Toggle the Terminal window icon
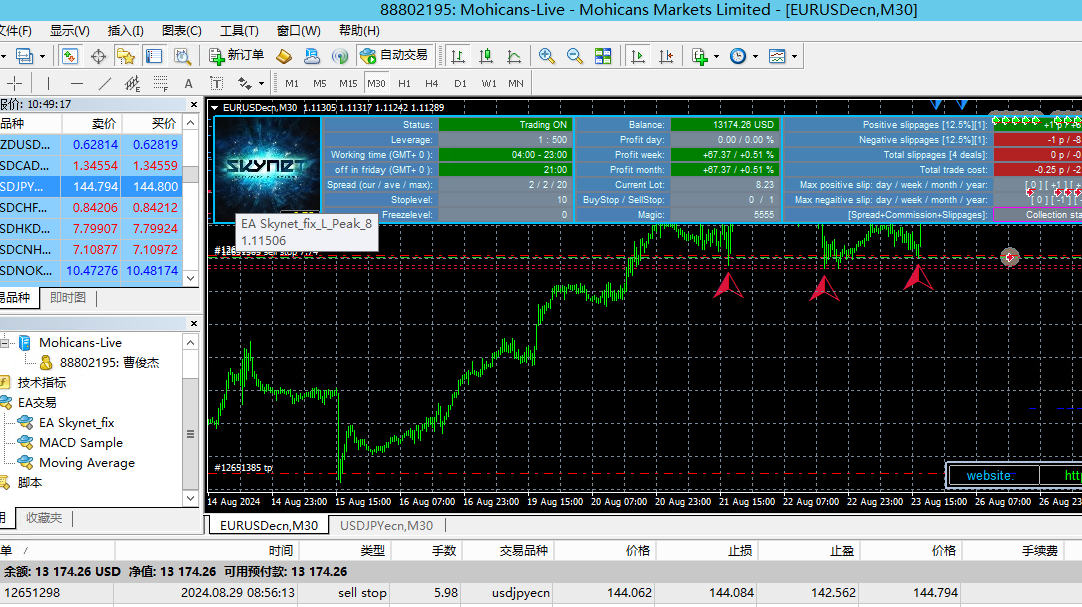This screenshot has width=1082, height=607. coord(154,56)
